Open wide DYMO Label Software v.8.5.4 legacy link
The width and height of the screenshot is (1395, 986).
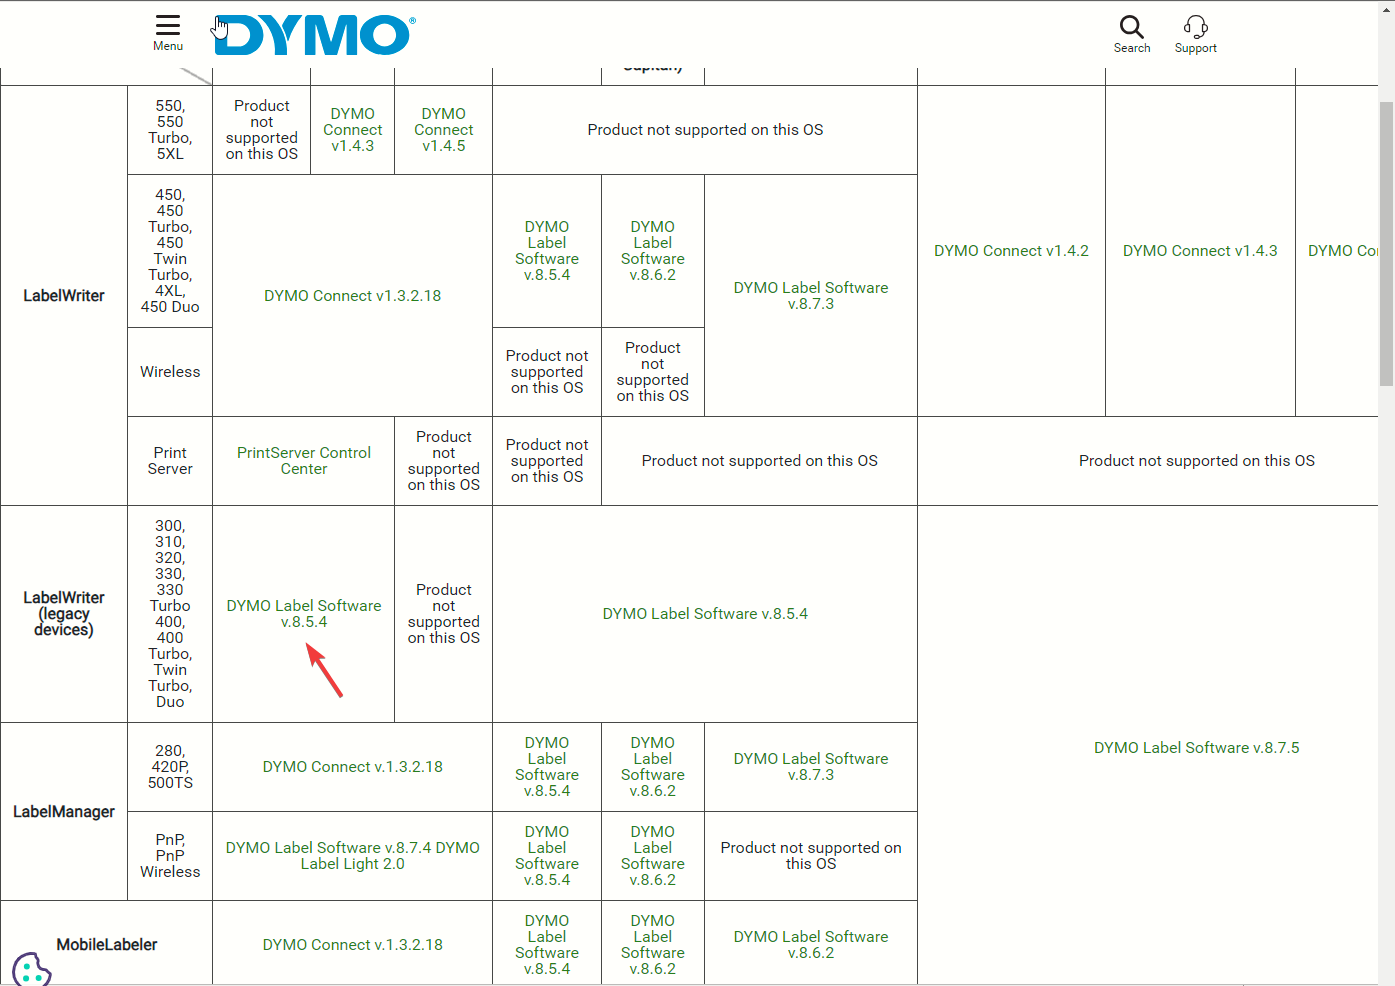[705, 614]
